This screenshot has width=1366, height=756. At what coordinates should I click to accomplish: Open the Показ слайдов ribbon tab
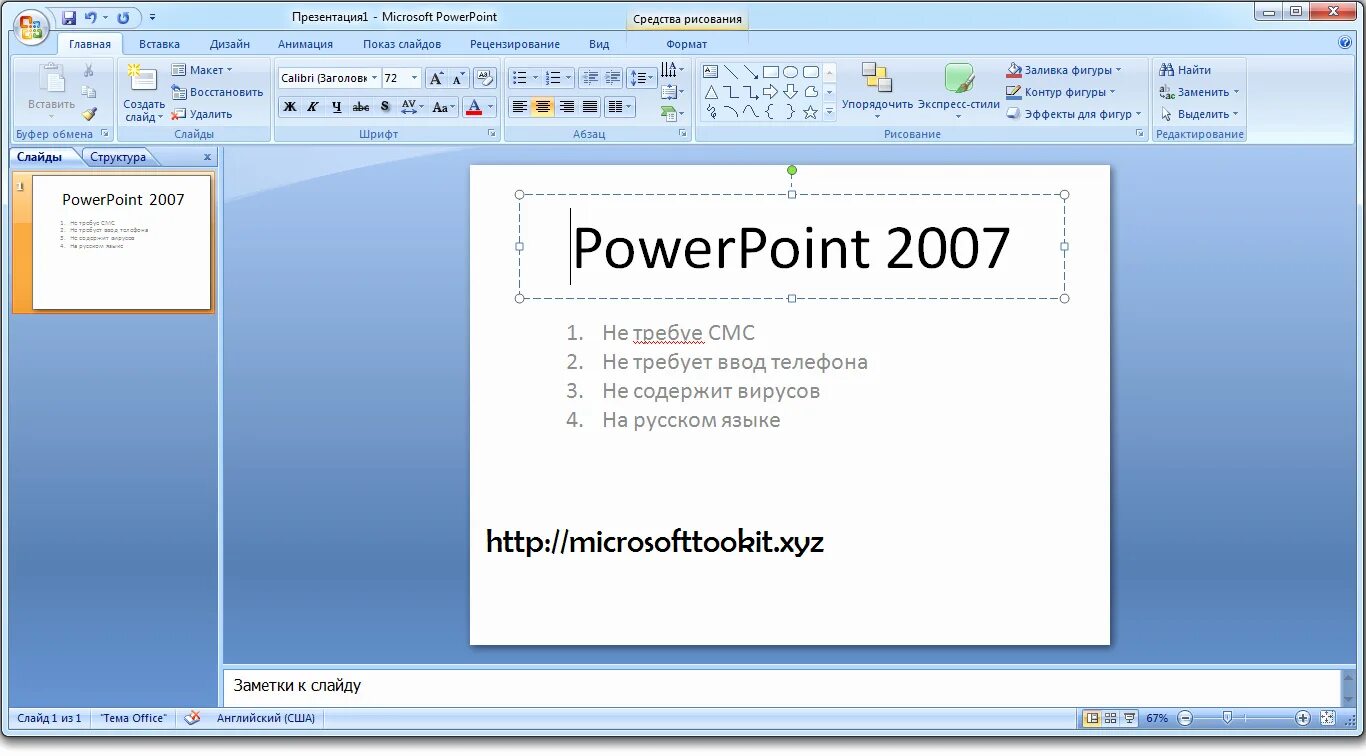[402, 44]
